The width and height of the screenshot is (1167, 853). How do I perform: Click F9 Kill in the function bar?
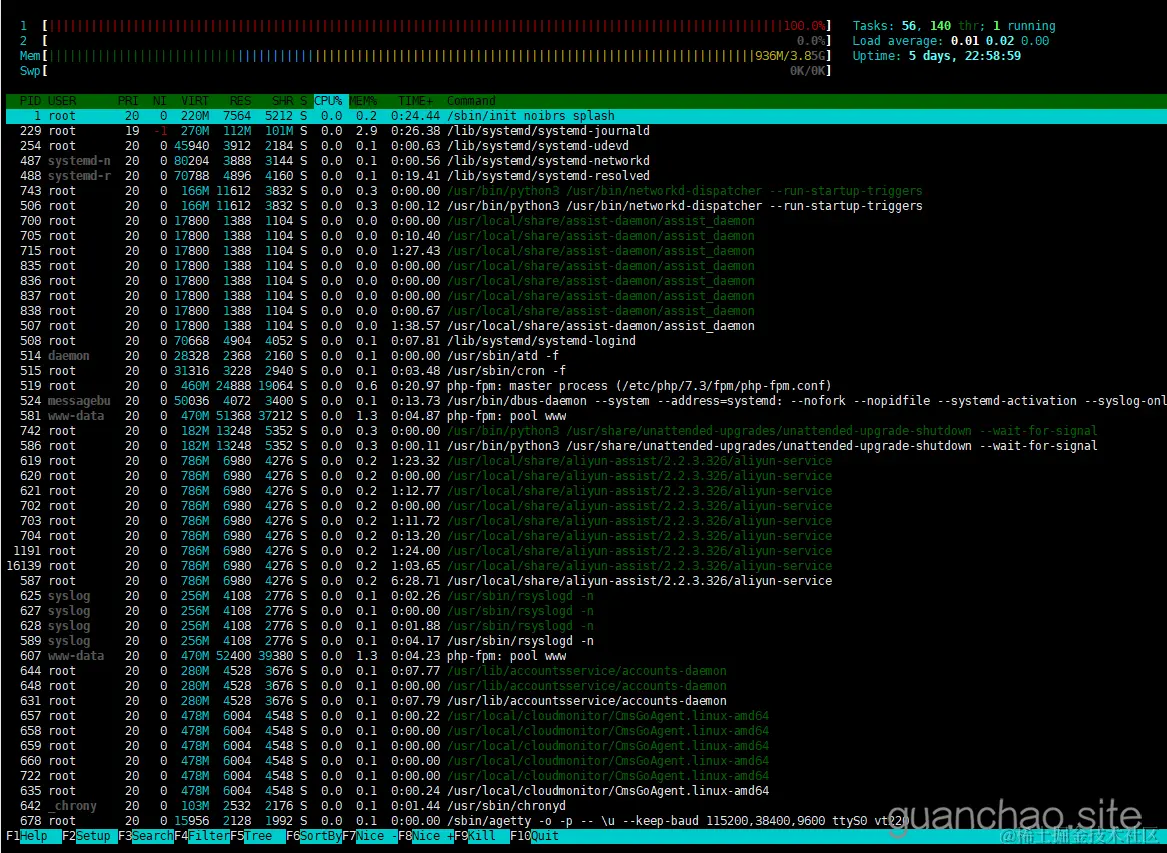coord(482,836)
